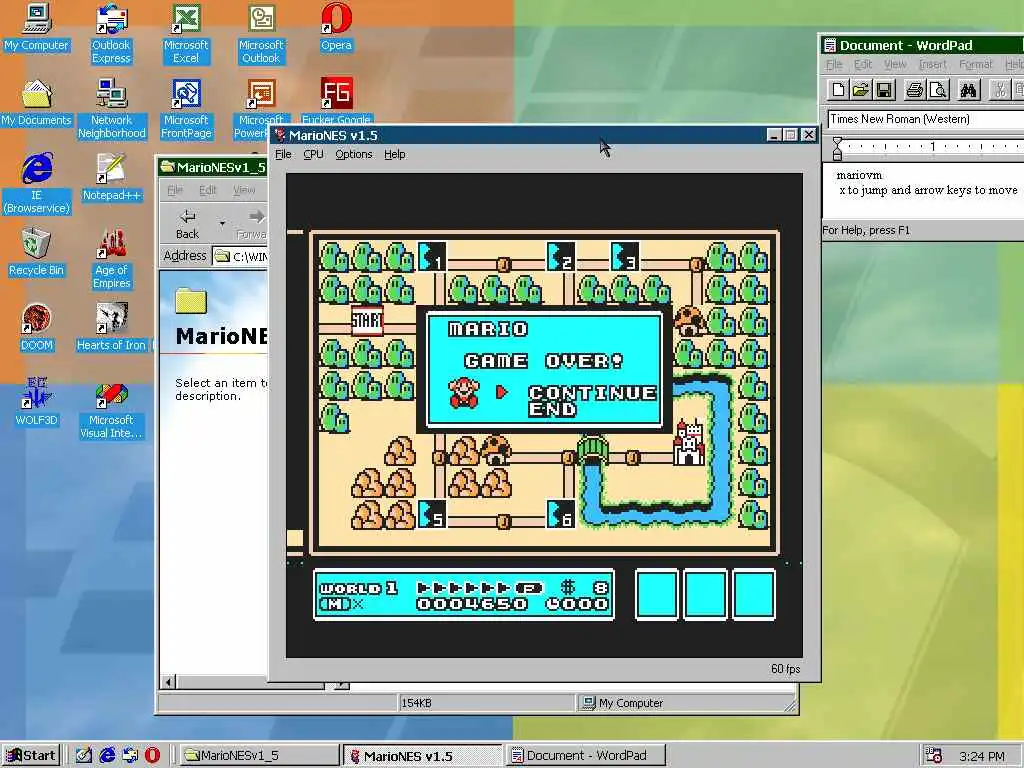The image size is (1024, 768).
Task: Open the File menu in WordPad
Action: click(834, 64)
